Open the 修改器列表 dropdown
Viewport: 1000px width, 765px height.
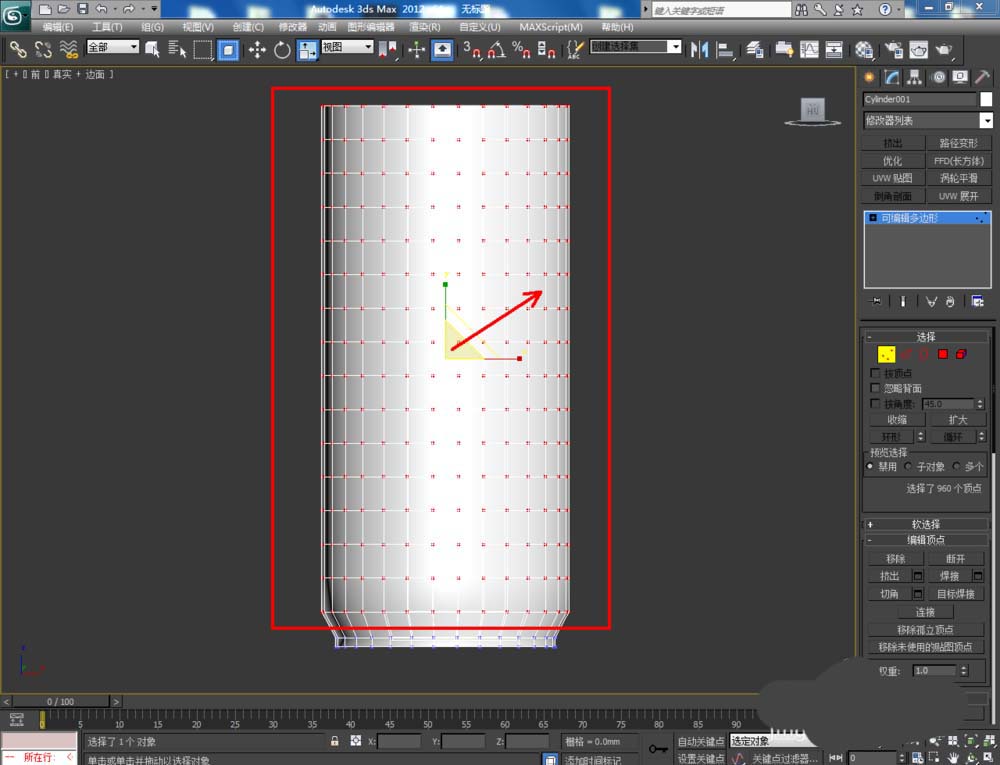[x=928, y=121]
